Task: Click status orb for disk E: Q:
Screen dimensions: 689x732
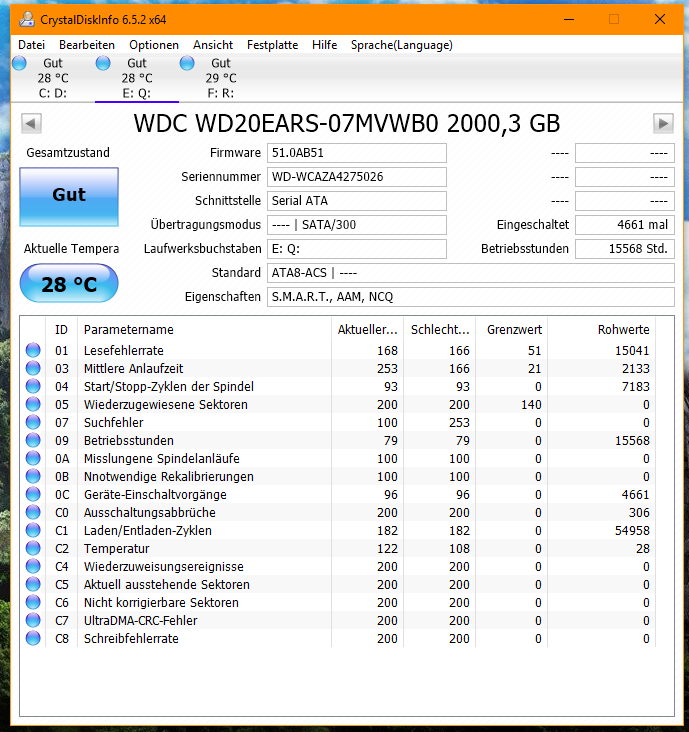Action: [103, 63]
